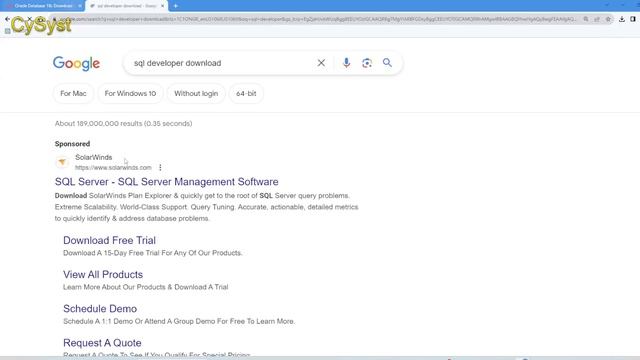Click the zoom magnifier icon in address bar
This screenshot has height=360, width=640.
586,19
